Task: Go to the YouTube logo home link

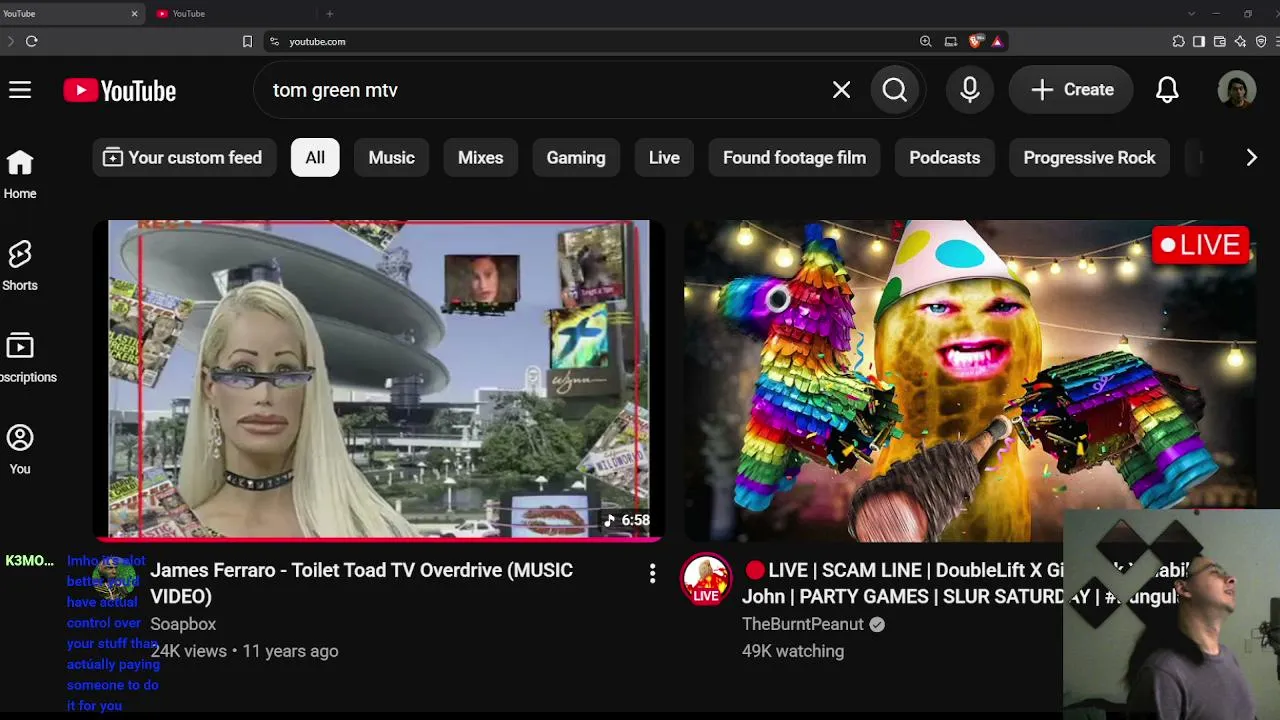Action: point(119,90)
